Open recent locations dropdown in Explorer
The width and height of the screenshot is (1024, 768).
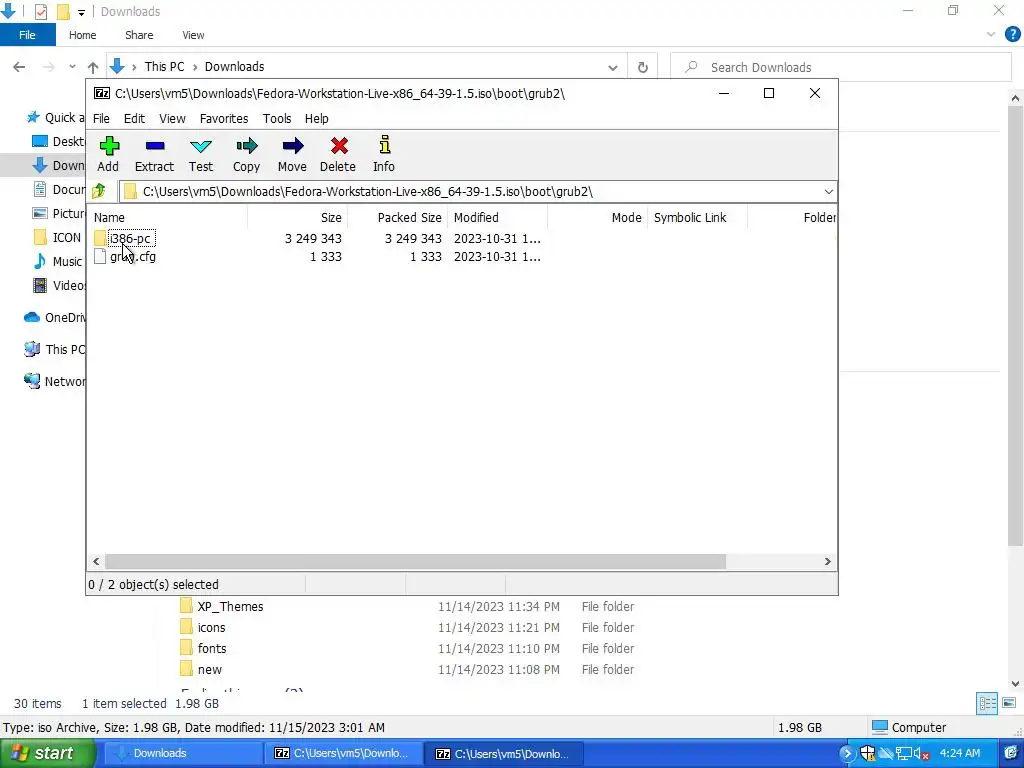[x=72, y=67]
